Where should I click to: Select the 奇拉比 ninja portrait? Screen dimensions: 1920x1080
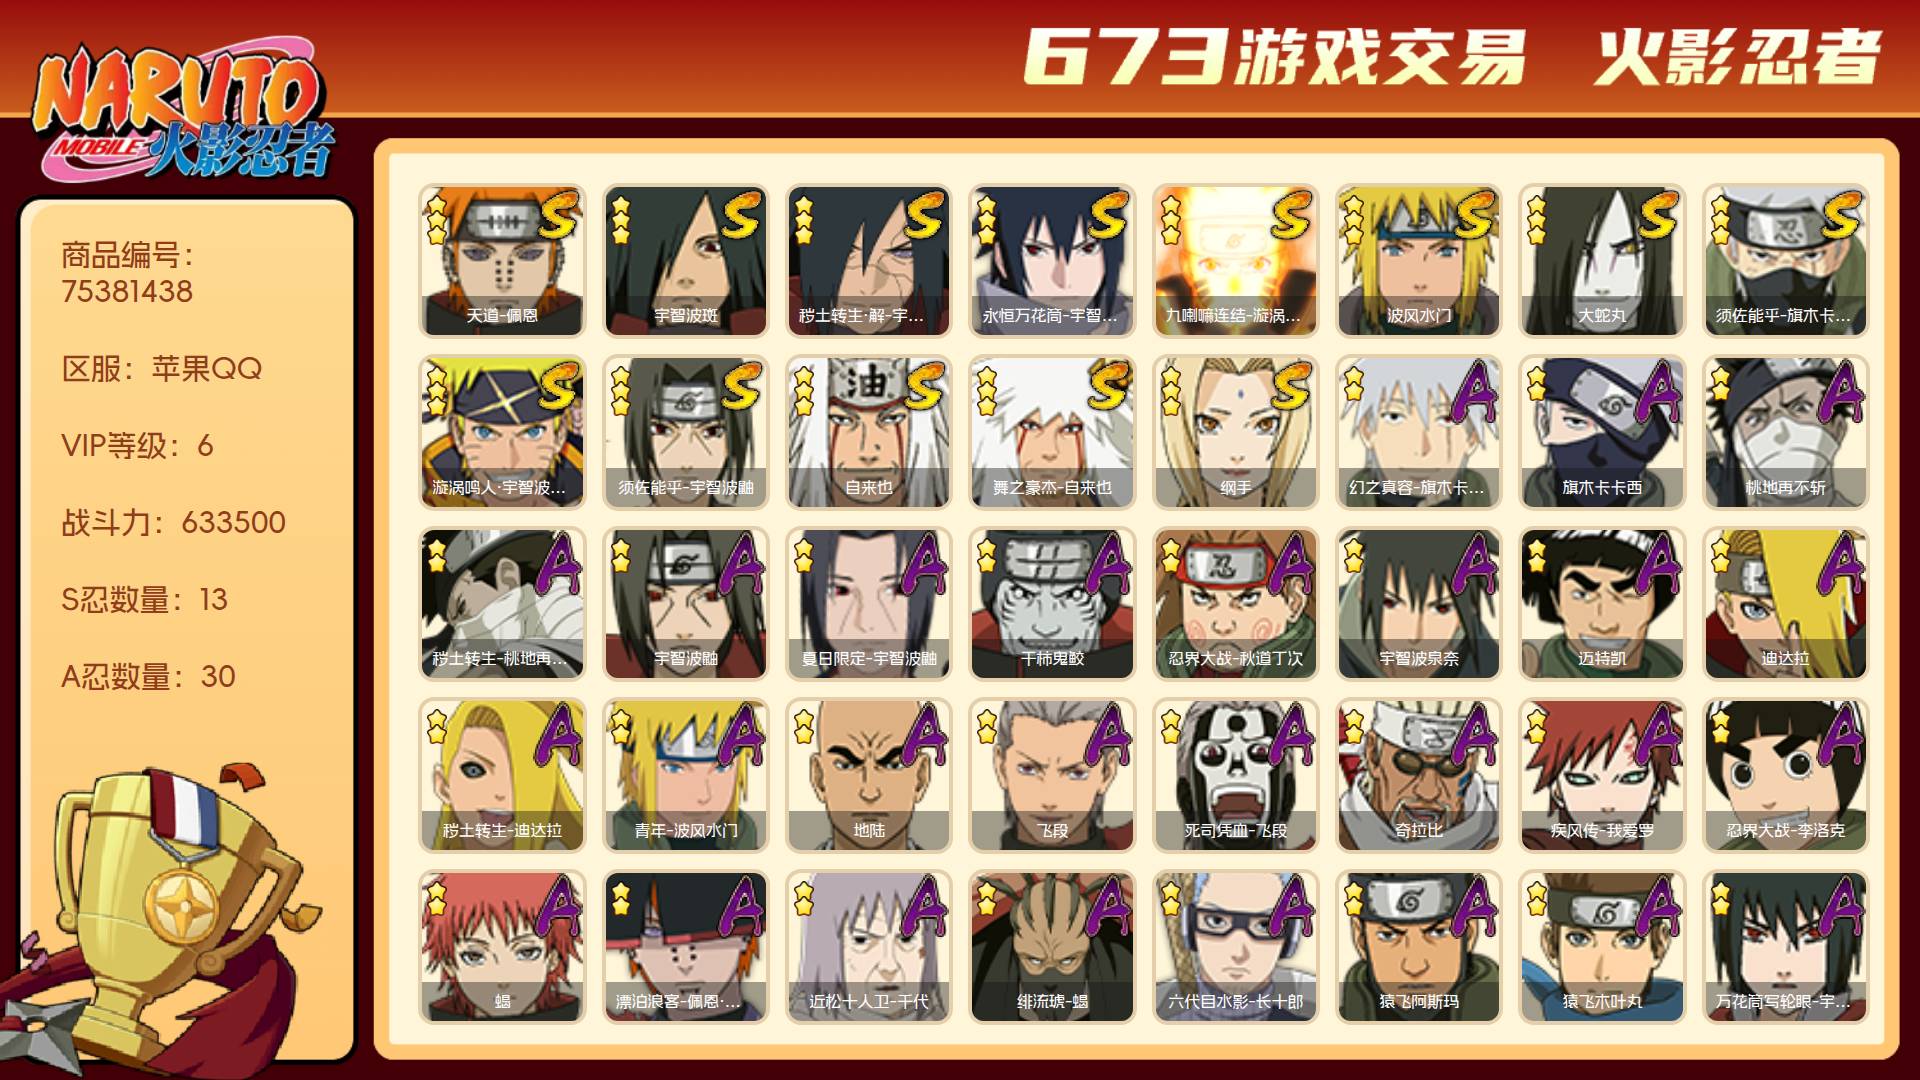[1419, 775]
